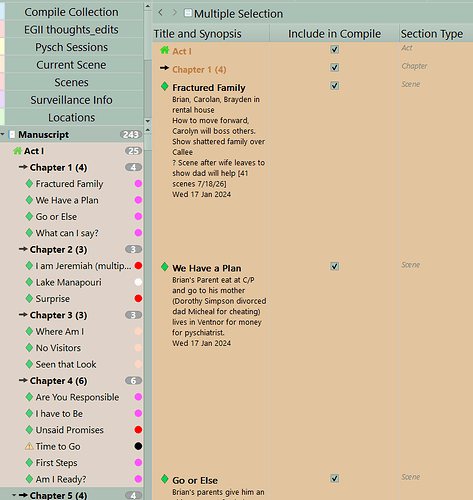Click the arrow icon beside Chapter 4 (6)

[x=23, y=380]
